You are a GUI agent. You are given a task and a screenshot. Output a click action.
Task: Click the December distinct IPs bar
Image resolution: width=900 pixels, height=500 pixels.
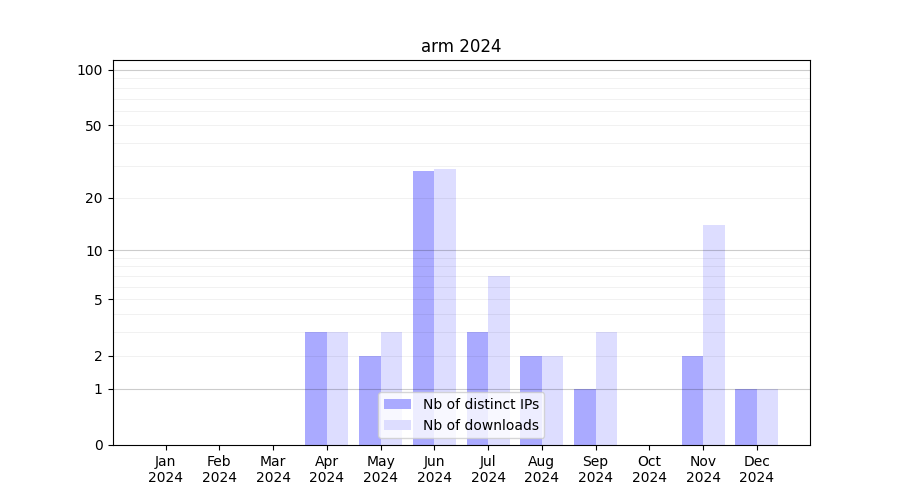(746, 417)
